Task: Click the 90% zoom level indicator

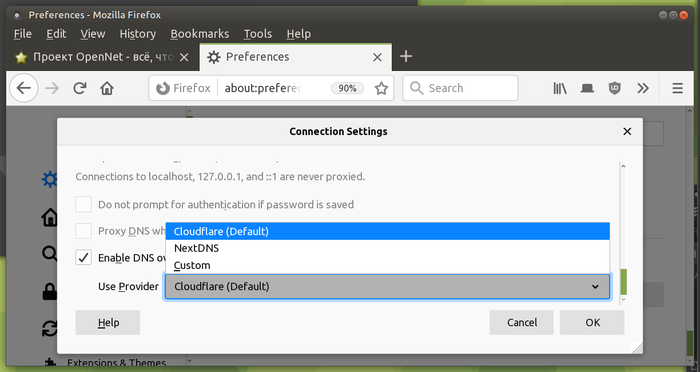Action: tap(347, 88)
